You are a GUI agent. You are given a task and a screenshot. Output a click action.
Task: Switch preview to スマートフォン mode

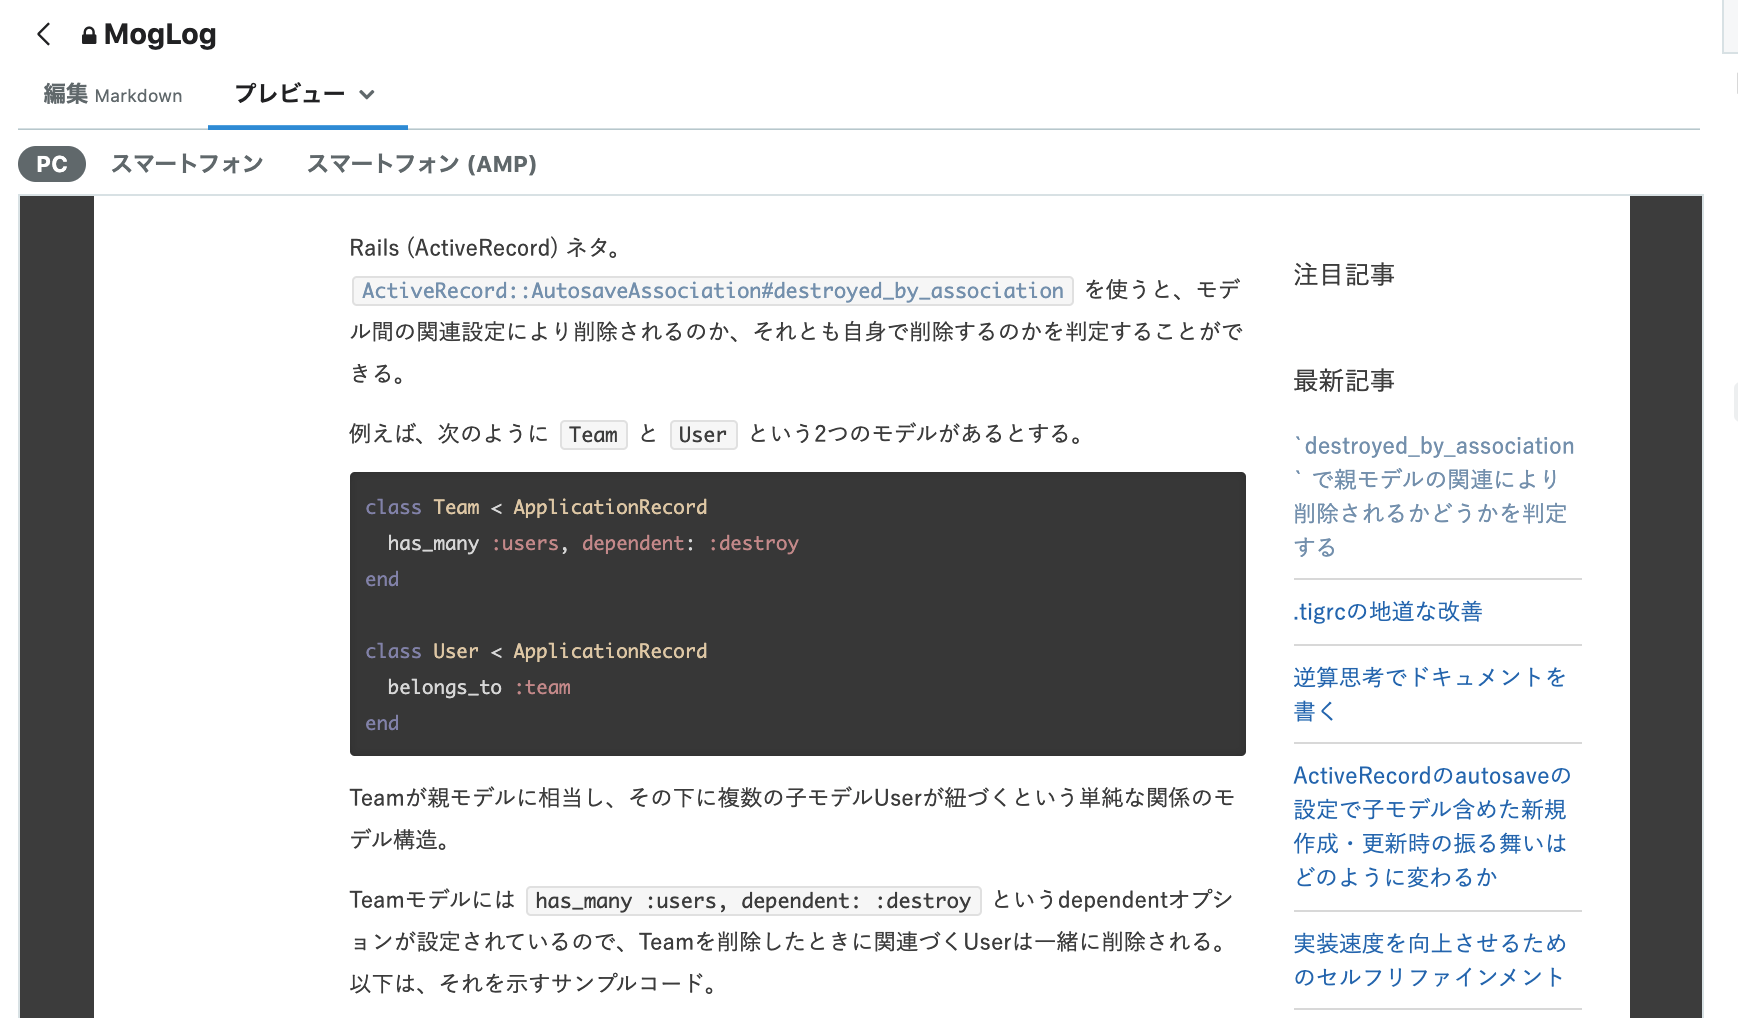(x=188, y=163)
